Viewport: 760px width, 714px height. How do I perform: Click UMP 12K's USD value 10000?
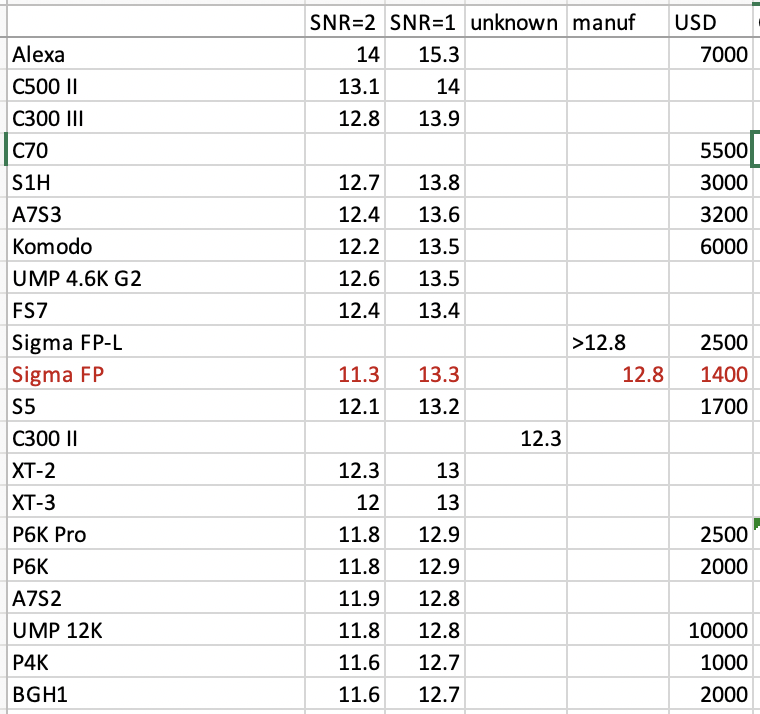[x=710, y=629]
